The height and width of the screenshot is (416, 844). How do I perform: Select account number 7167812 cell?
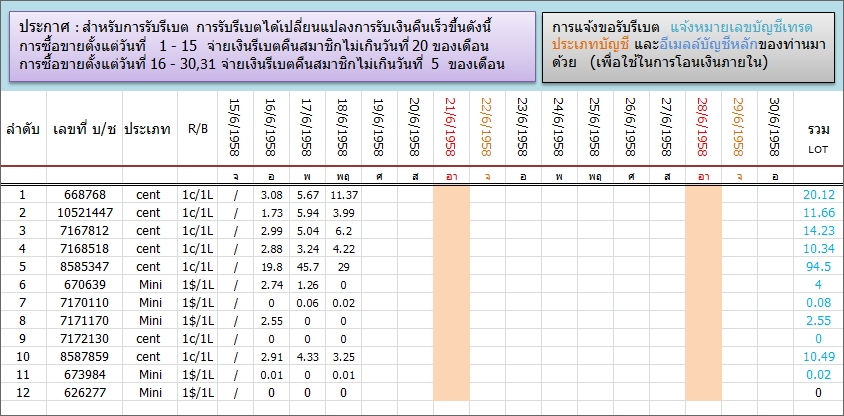coord(85,231)
